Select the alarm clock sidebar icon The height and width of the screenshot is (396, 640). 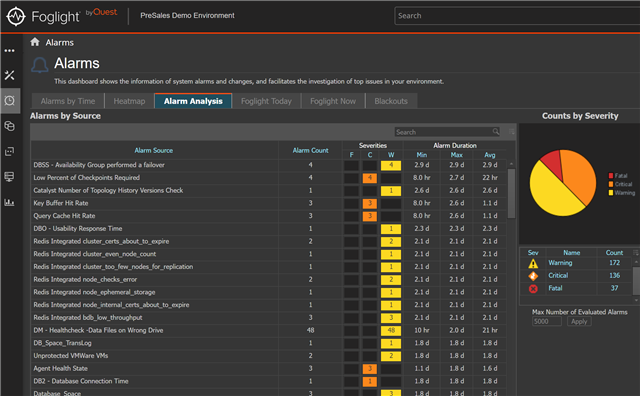pyautogui.click(x=9, y=100)
